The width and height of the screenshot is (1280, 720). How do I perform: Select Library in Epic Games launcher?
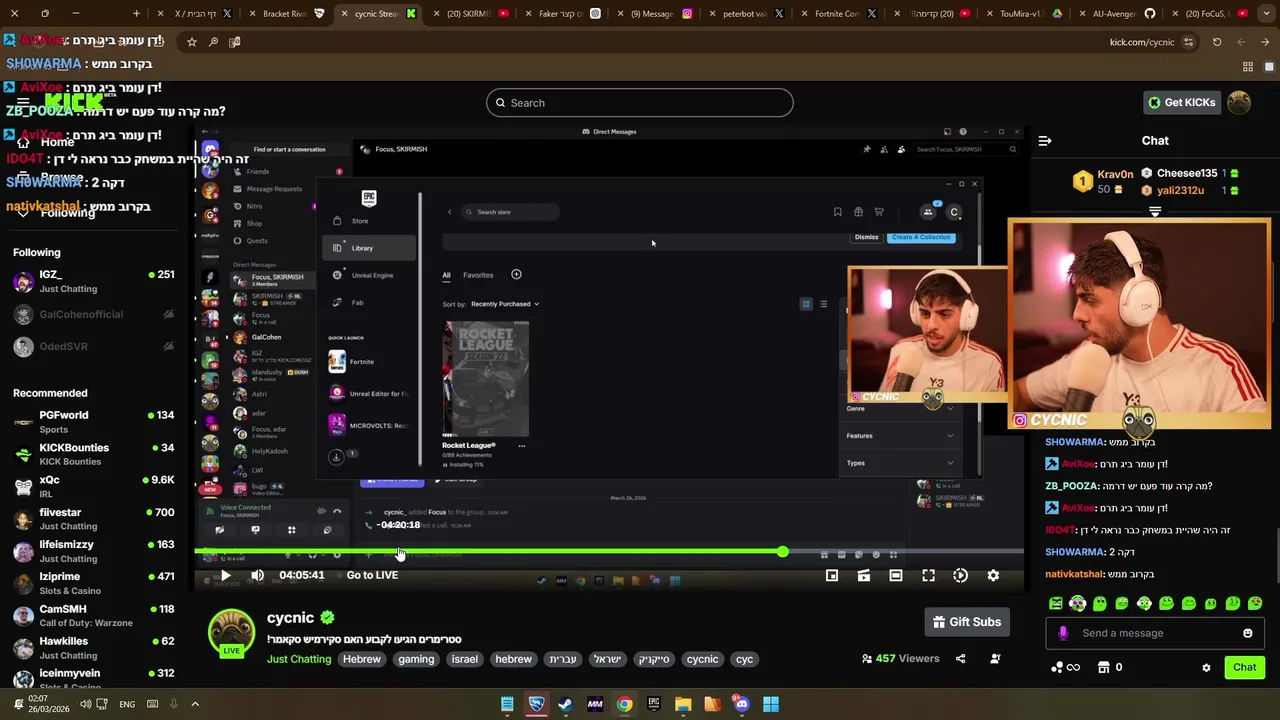click(369, 248)
